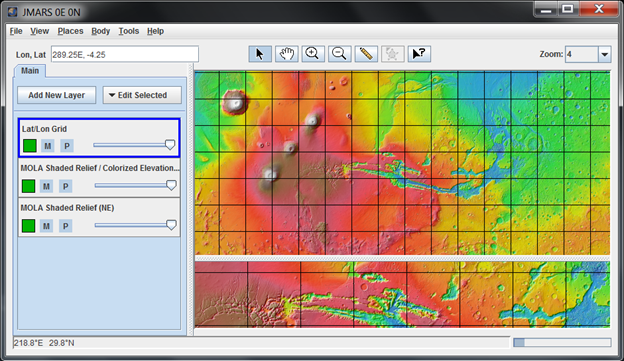624x361 pixels.
Task: Open the File menu
Action: [16, 31]
